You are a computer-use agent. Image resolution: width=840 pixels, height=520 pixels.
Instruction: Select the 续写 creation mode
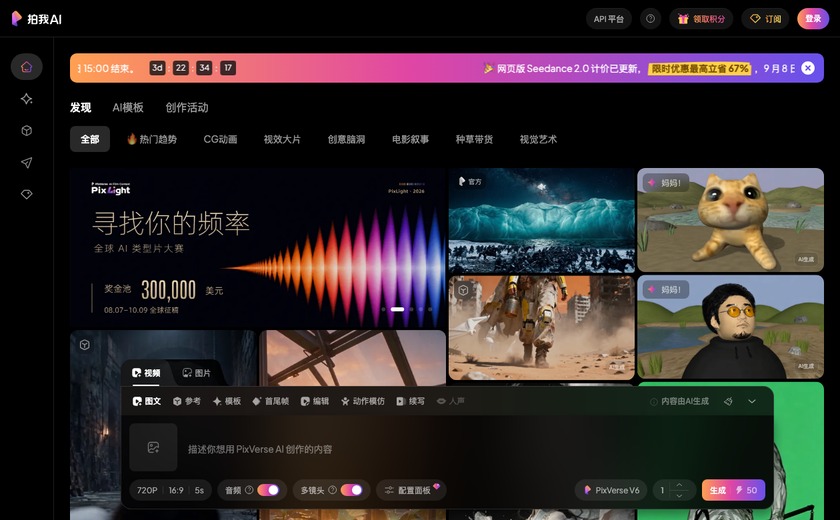(x=410, y=401)
